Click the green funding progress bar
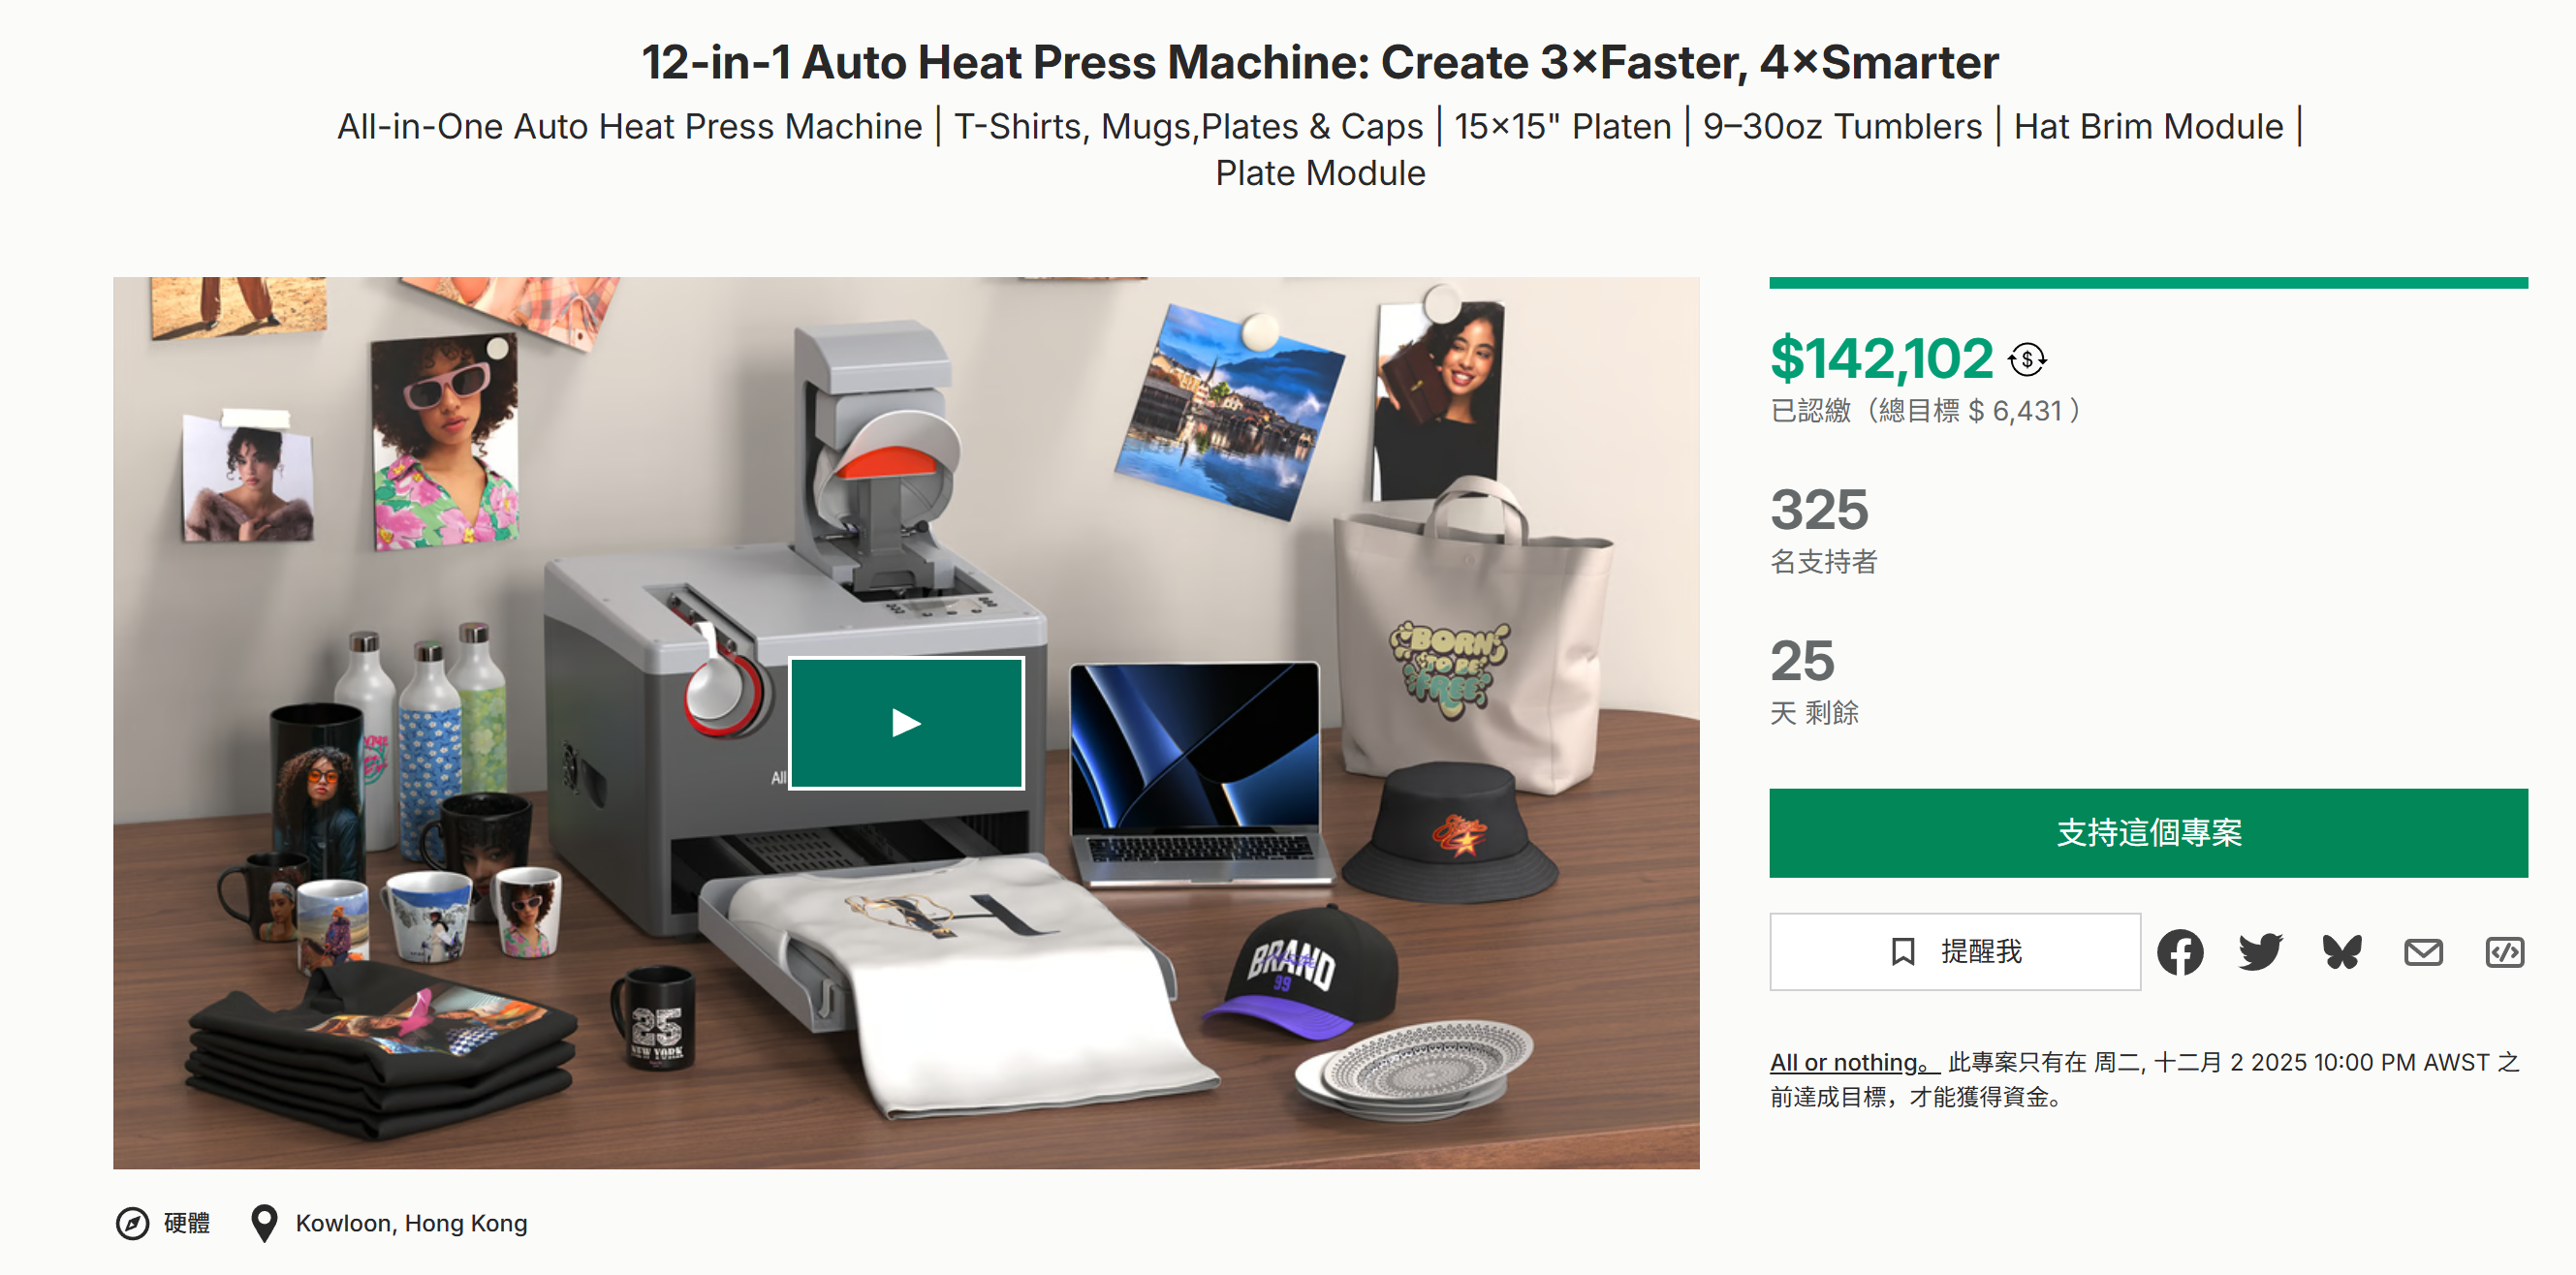The height and width of the screenshot is (1275, 2576). pos(2148,283)
